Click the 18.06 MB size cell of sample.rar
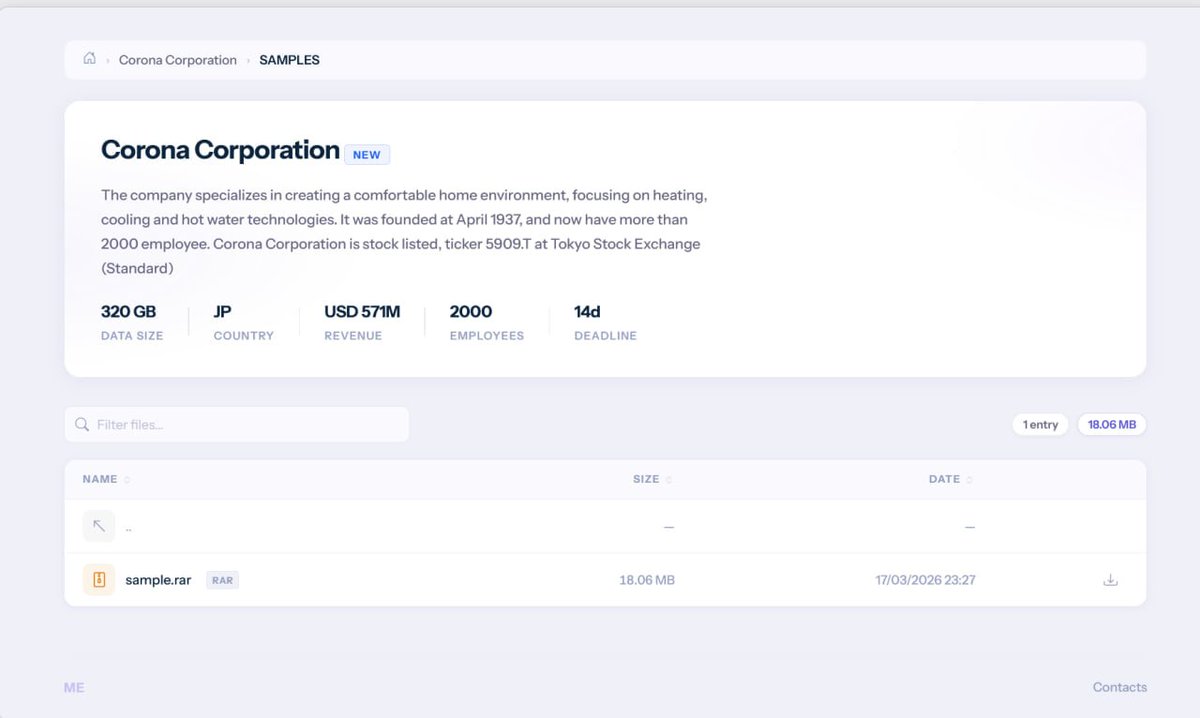Screen dimensions: 1200x718 (x=647, y=580)
